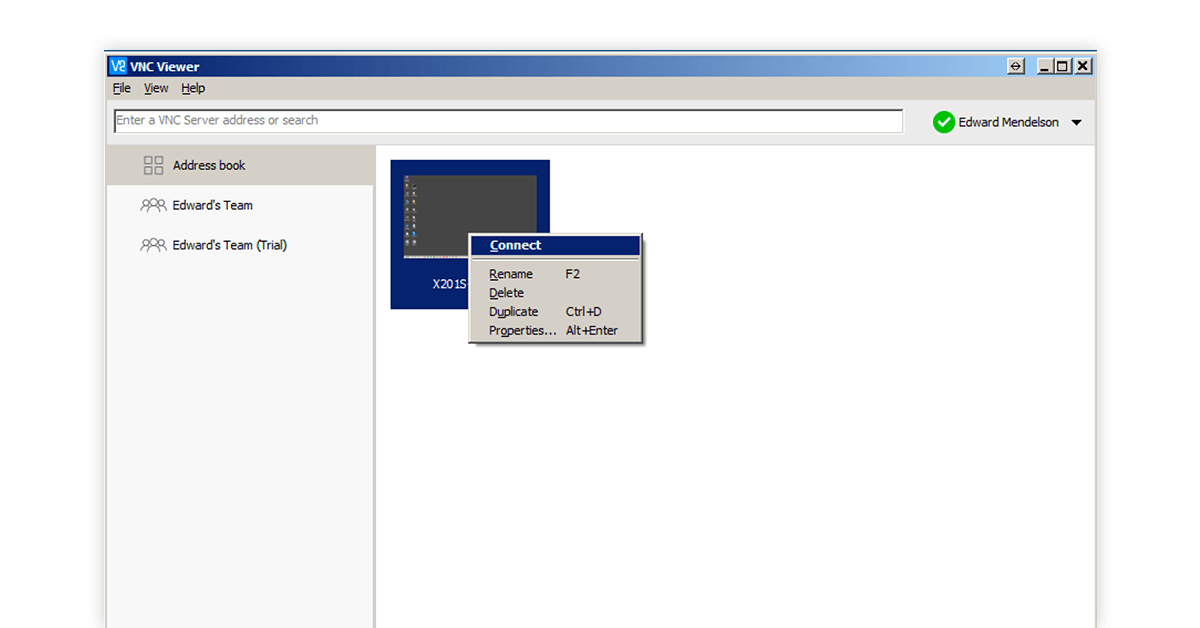Image resolution: width=1200 pixels, height=628 pixels.
Task: Open the View menu
Action: coord(156,88)
